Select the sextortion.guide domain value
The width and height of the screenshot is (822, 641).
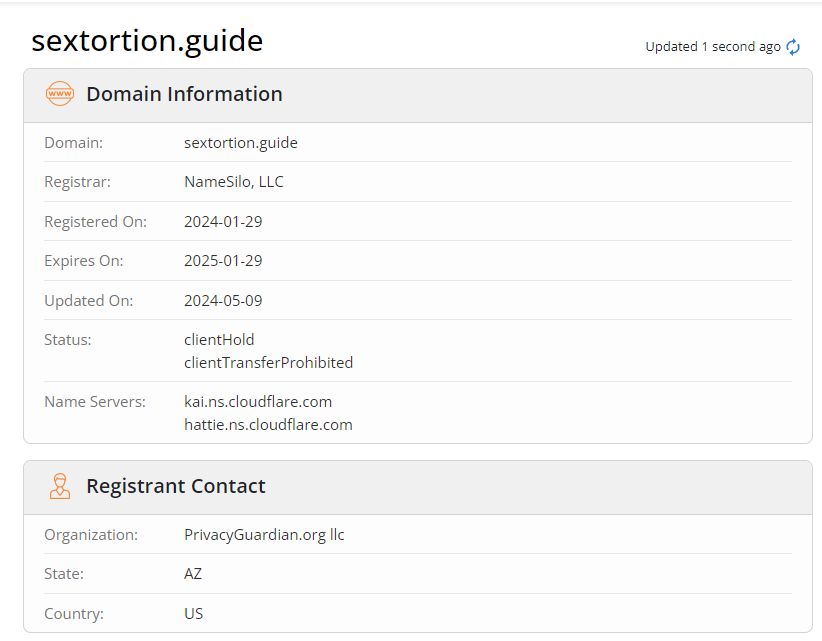(241, 143)
